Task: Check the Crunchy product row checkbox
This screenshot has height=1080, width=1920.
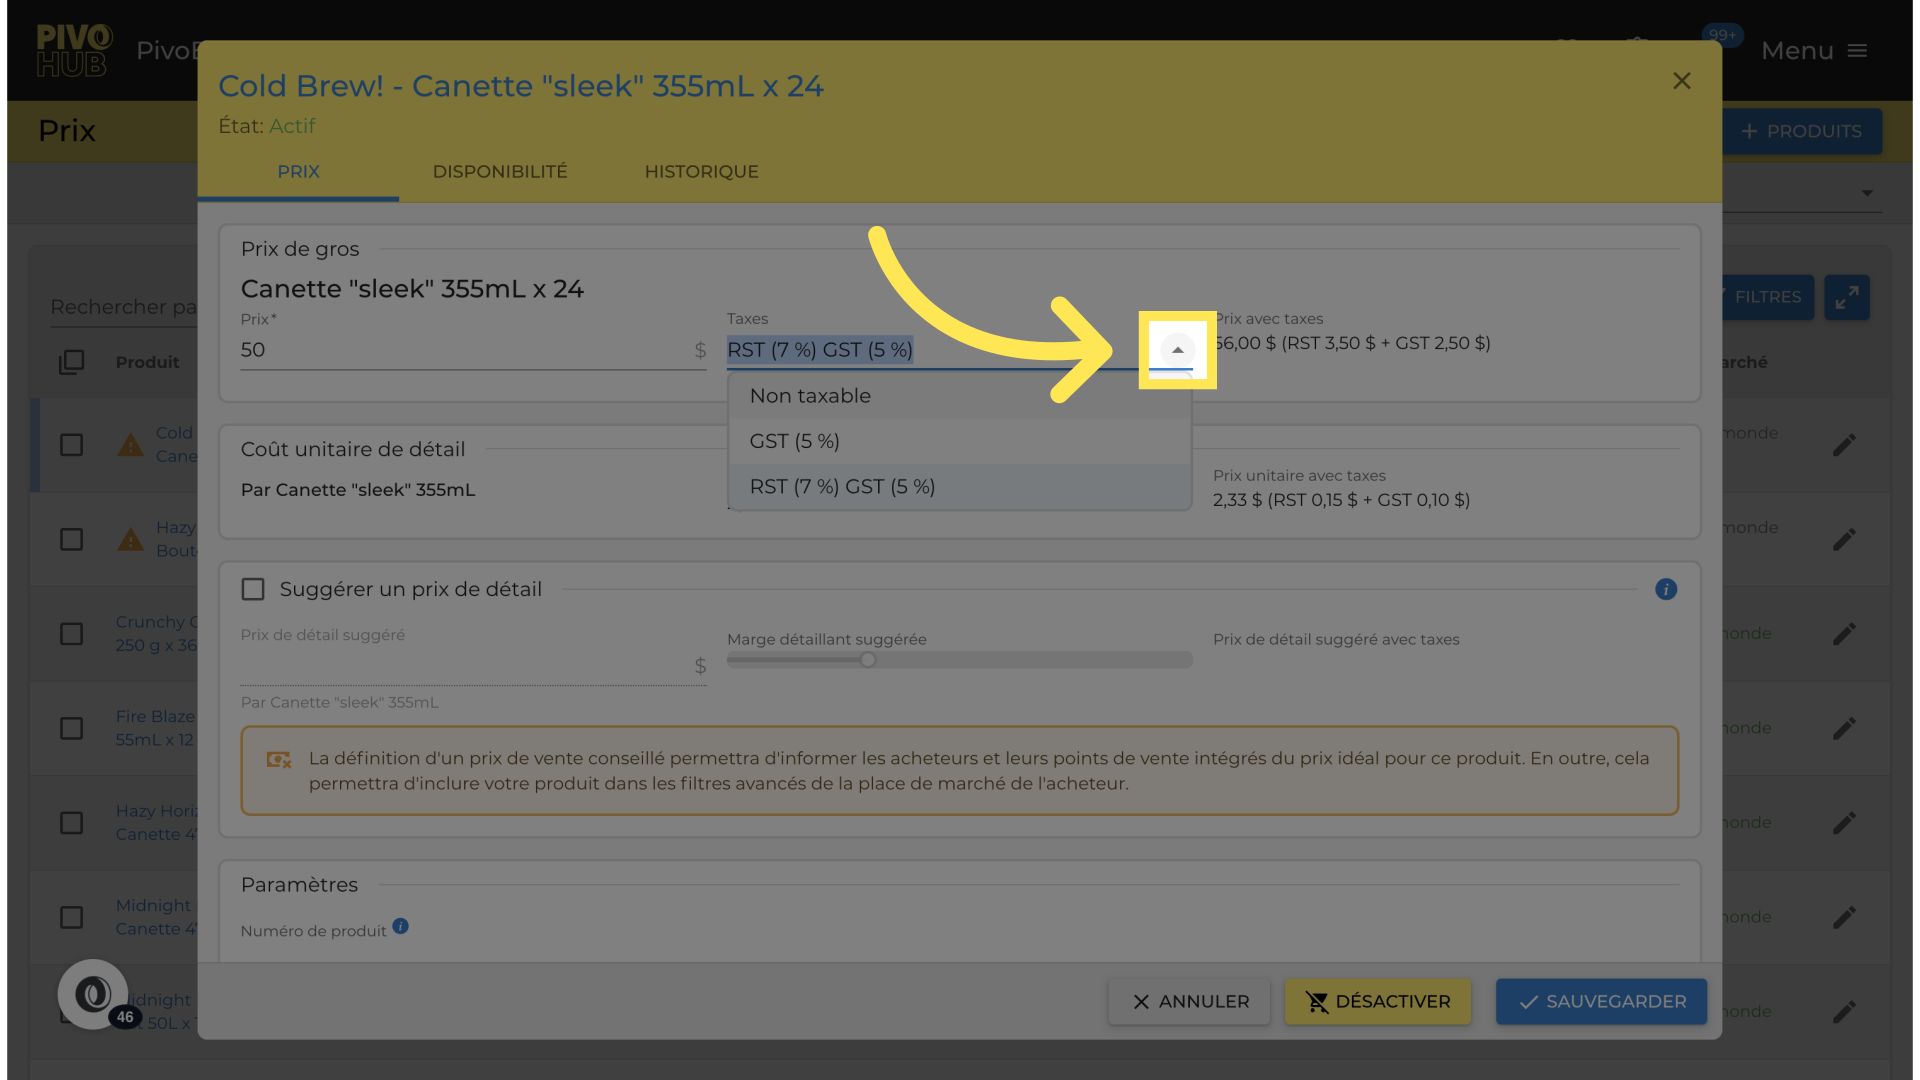Action: coord(71,634)
